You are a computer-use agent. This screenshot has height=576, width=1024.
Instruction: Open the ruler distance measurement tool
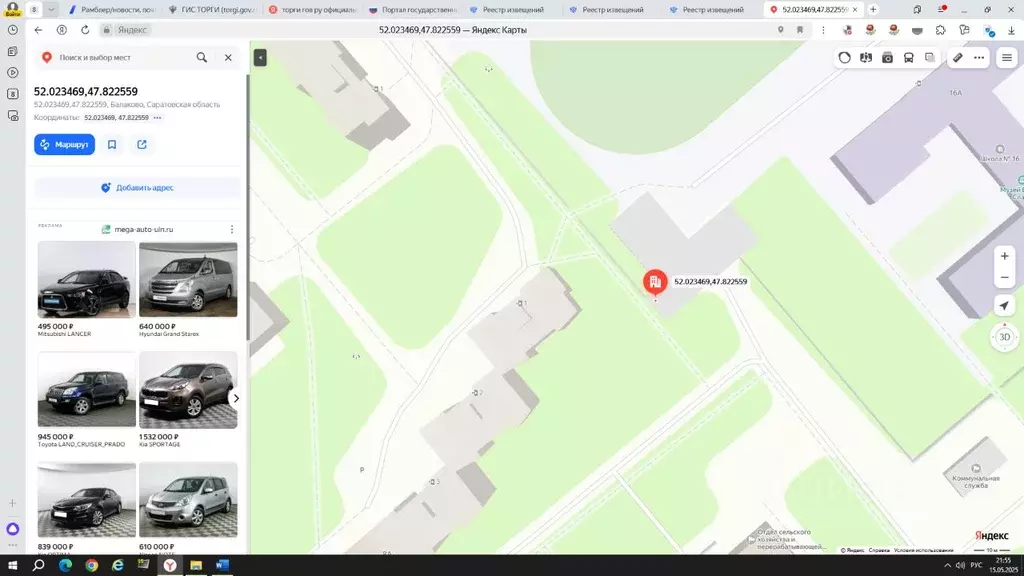956,57
